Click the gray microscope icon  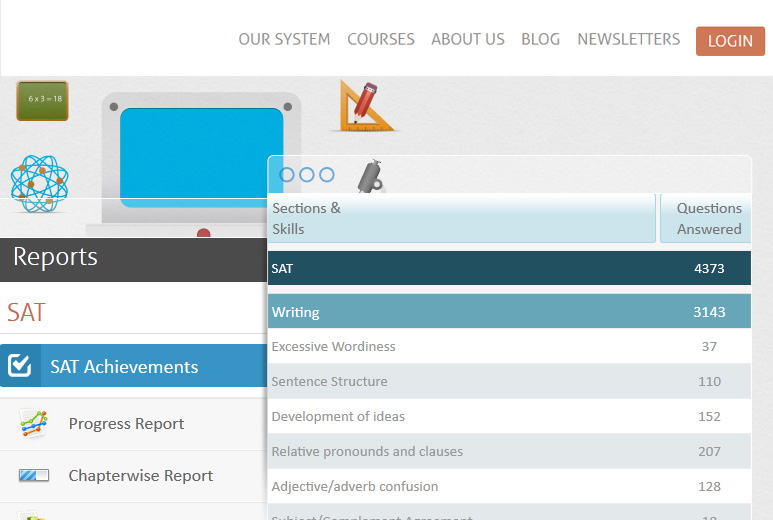[371, 176]
